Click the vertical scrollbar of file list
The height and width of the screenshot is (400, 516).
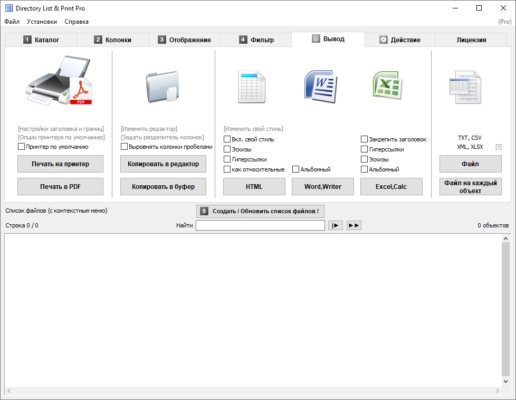tap(506, 308)
